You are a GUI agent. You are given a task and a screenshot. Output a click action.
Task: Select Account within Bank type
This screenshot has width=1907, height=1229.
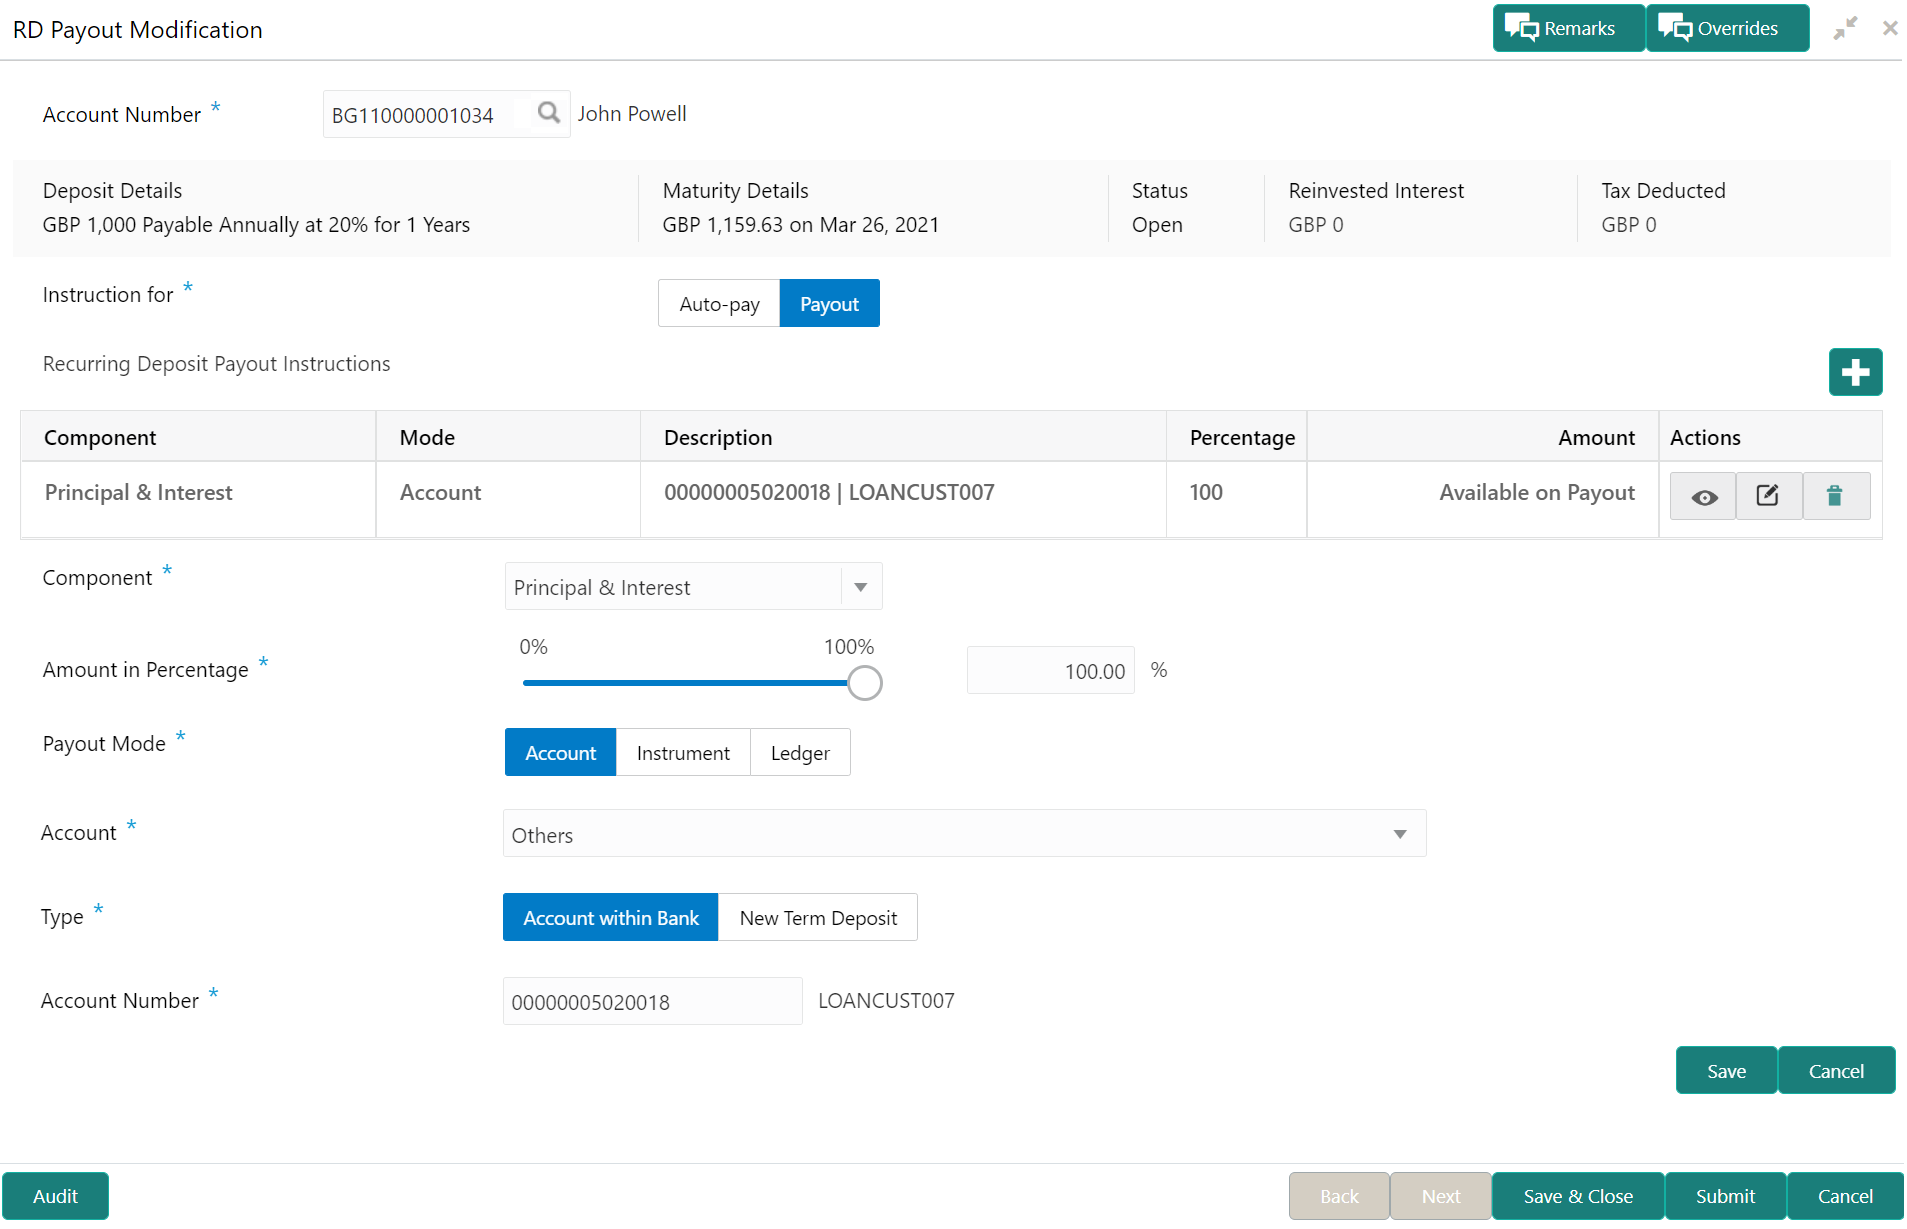coord(611,918)
